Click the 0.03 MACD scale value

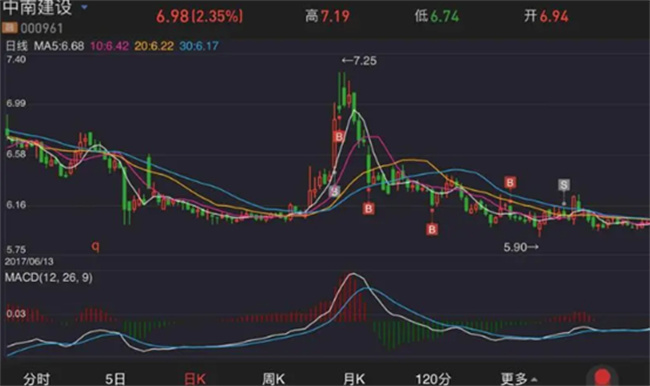[x=16, y=314]
